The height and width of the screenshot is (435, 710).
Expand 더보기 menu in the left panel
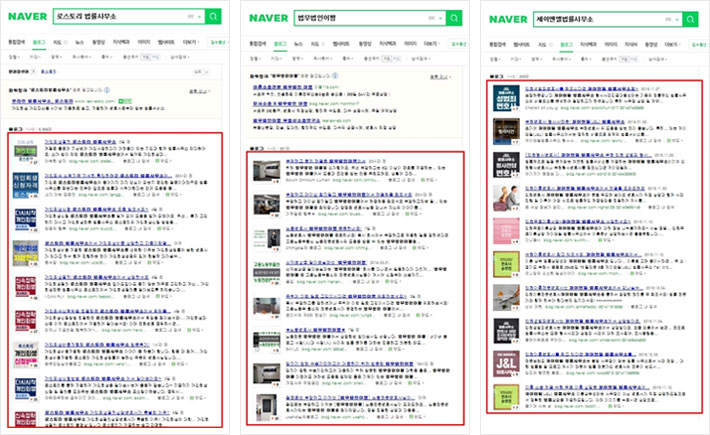[189, 43]
